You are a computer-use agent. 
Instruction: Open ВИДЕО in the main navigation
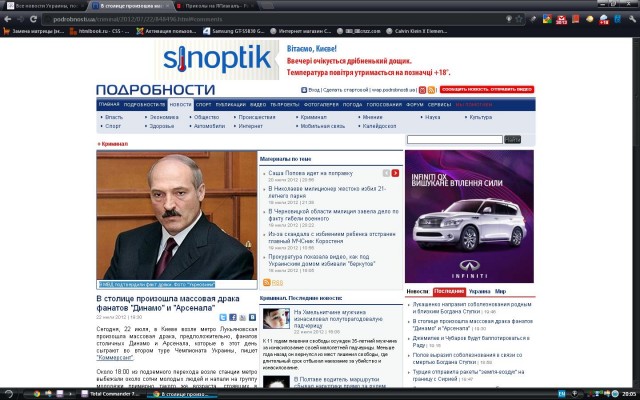click(258, 104)
